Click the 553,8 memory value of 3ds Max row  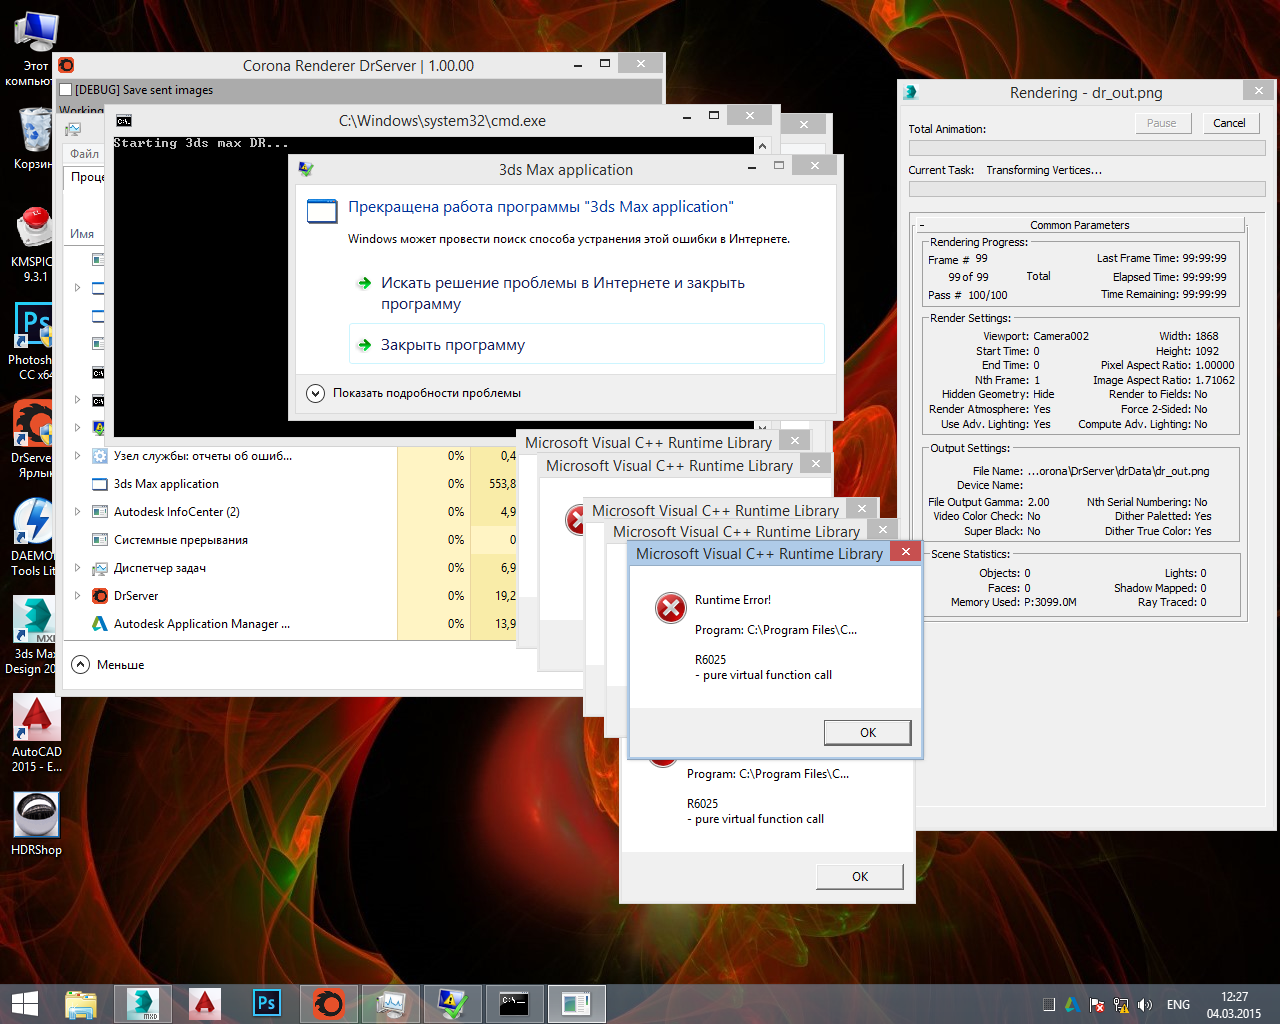click(x=502, y=484)
